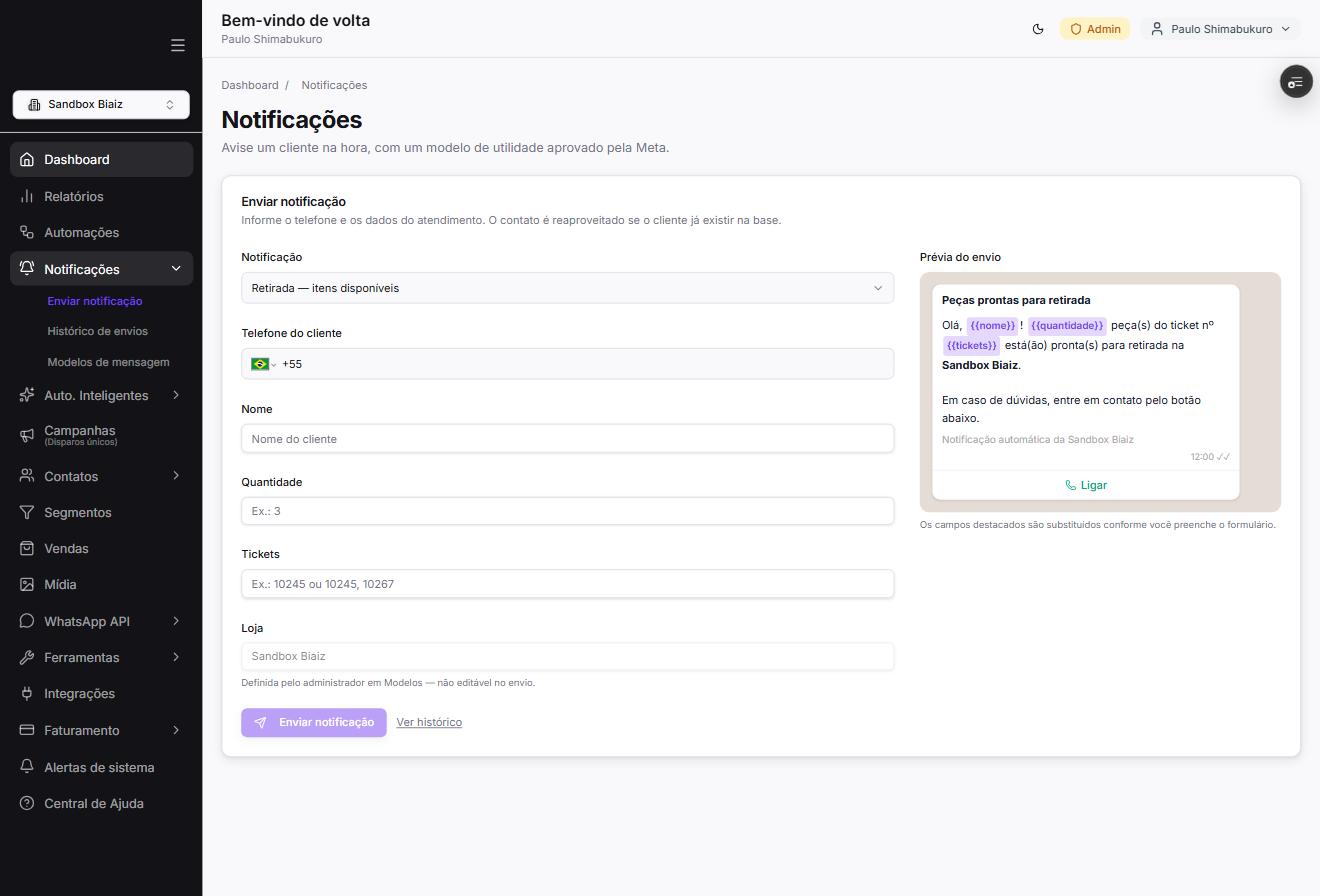The height and width of the screenshot is (896, 1320).
Task: Click the WhatsApp API chat bubble icon
Action: [27, 621]
